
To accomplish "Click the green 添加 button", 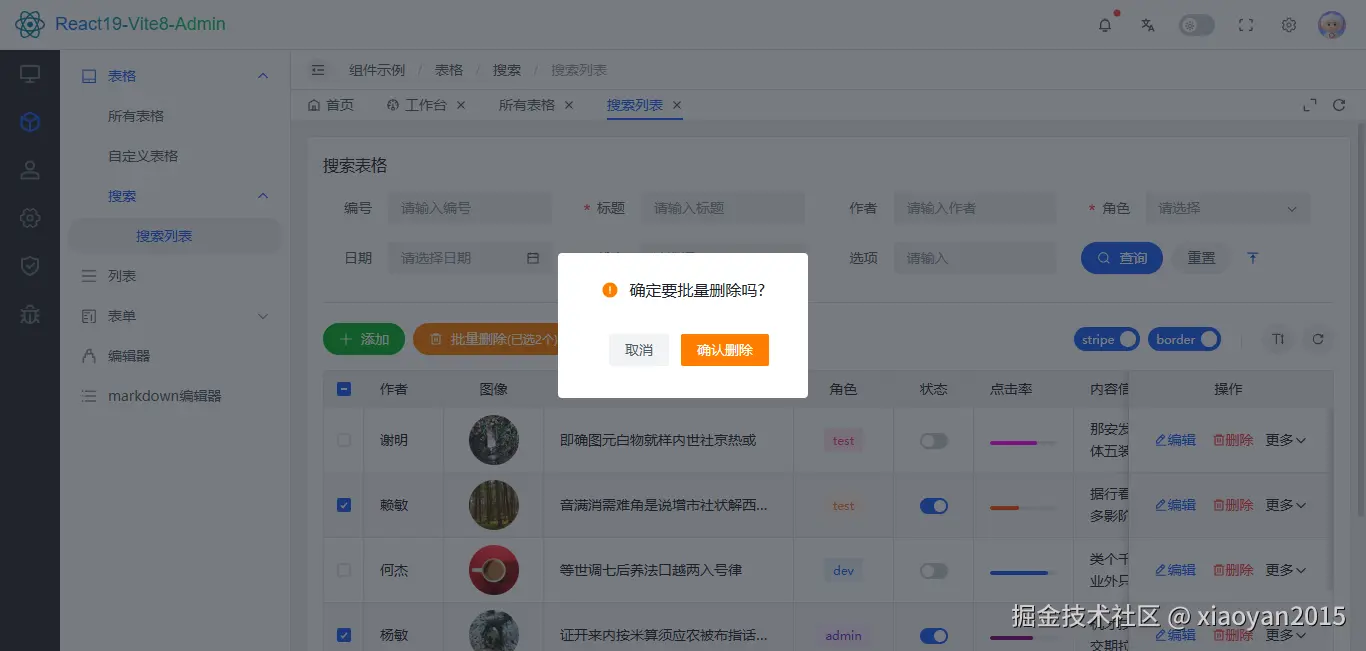I will 364,339.
